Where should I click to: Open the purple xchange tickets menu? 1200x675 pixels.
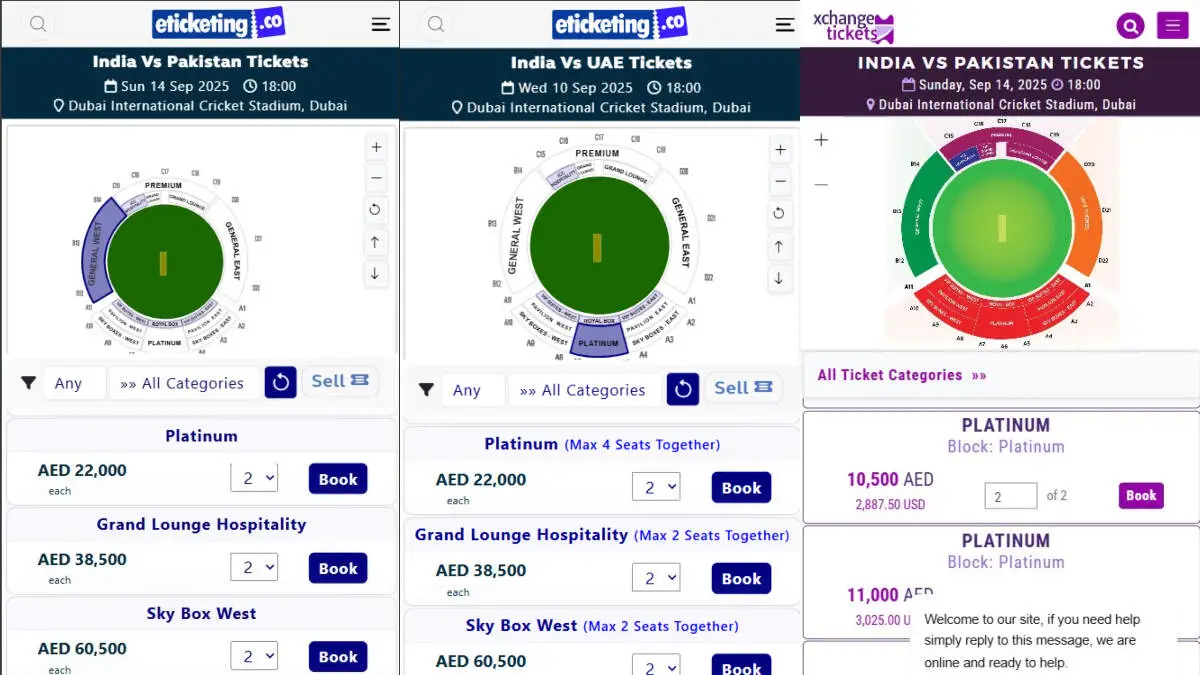tap(1172, 25)
